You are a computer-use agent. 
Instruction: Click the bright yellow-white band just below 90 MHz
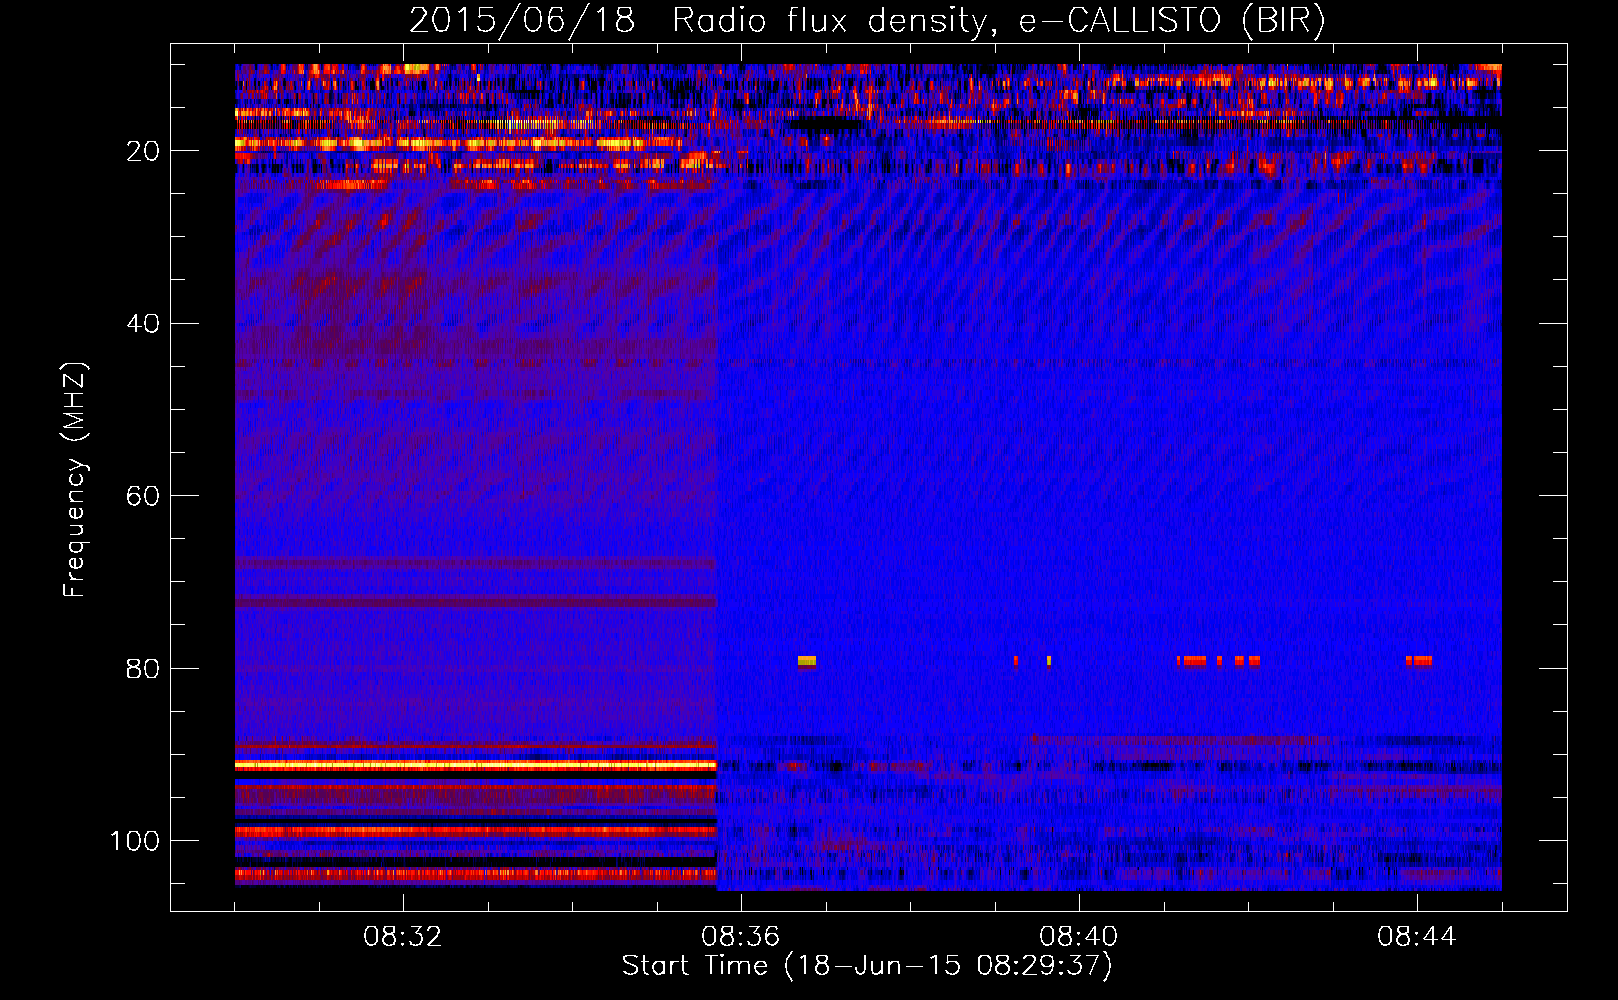476,765
